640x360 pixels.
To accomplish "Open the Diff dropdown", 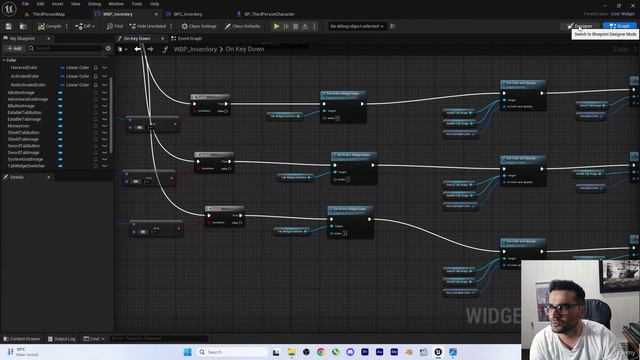I will click(x=85, y=26).
